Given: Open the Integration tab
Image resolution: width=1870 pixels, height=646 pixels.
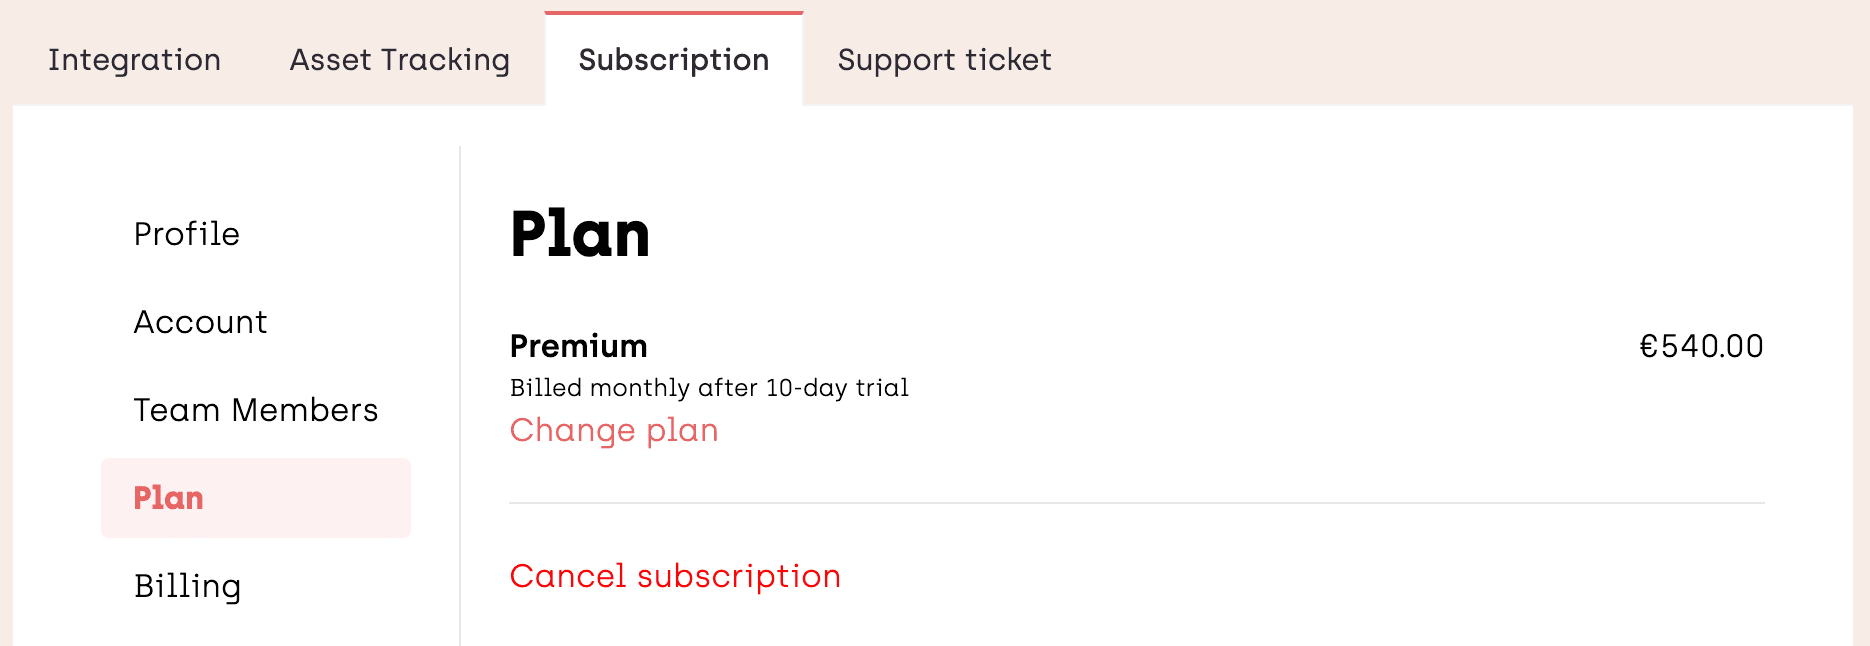Looking at the screenshot, I should (x=134, y=60).
